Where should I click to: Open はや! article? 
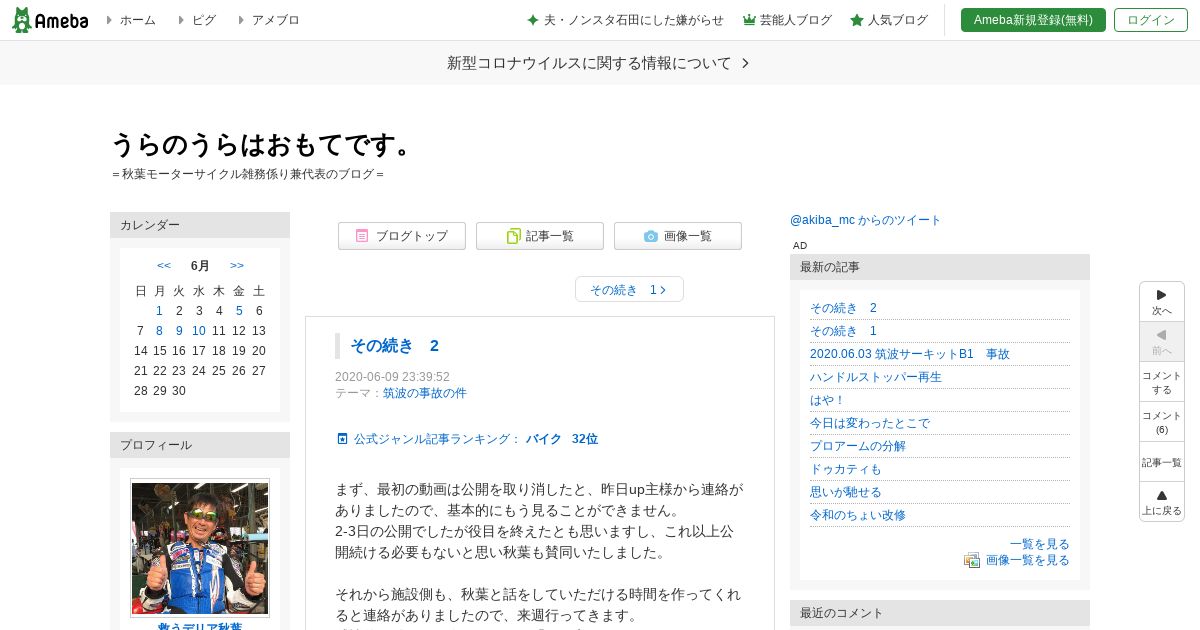[828, 400]
